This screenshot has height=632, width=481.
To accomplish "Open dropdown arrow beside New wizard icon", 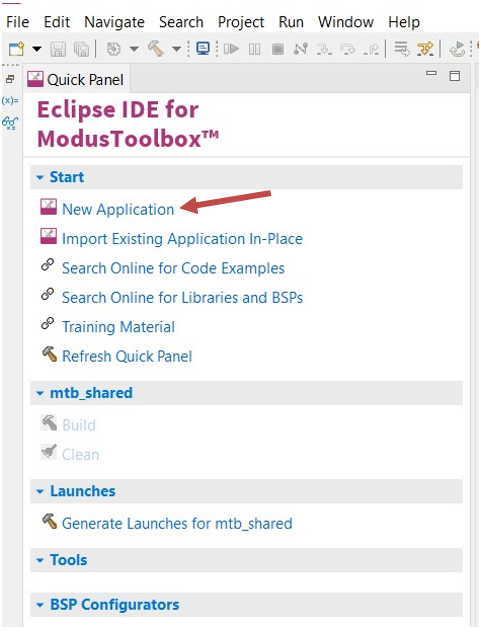I will click(37, 49).
